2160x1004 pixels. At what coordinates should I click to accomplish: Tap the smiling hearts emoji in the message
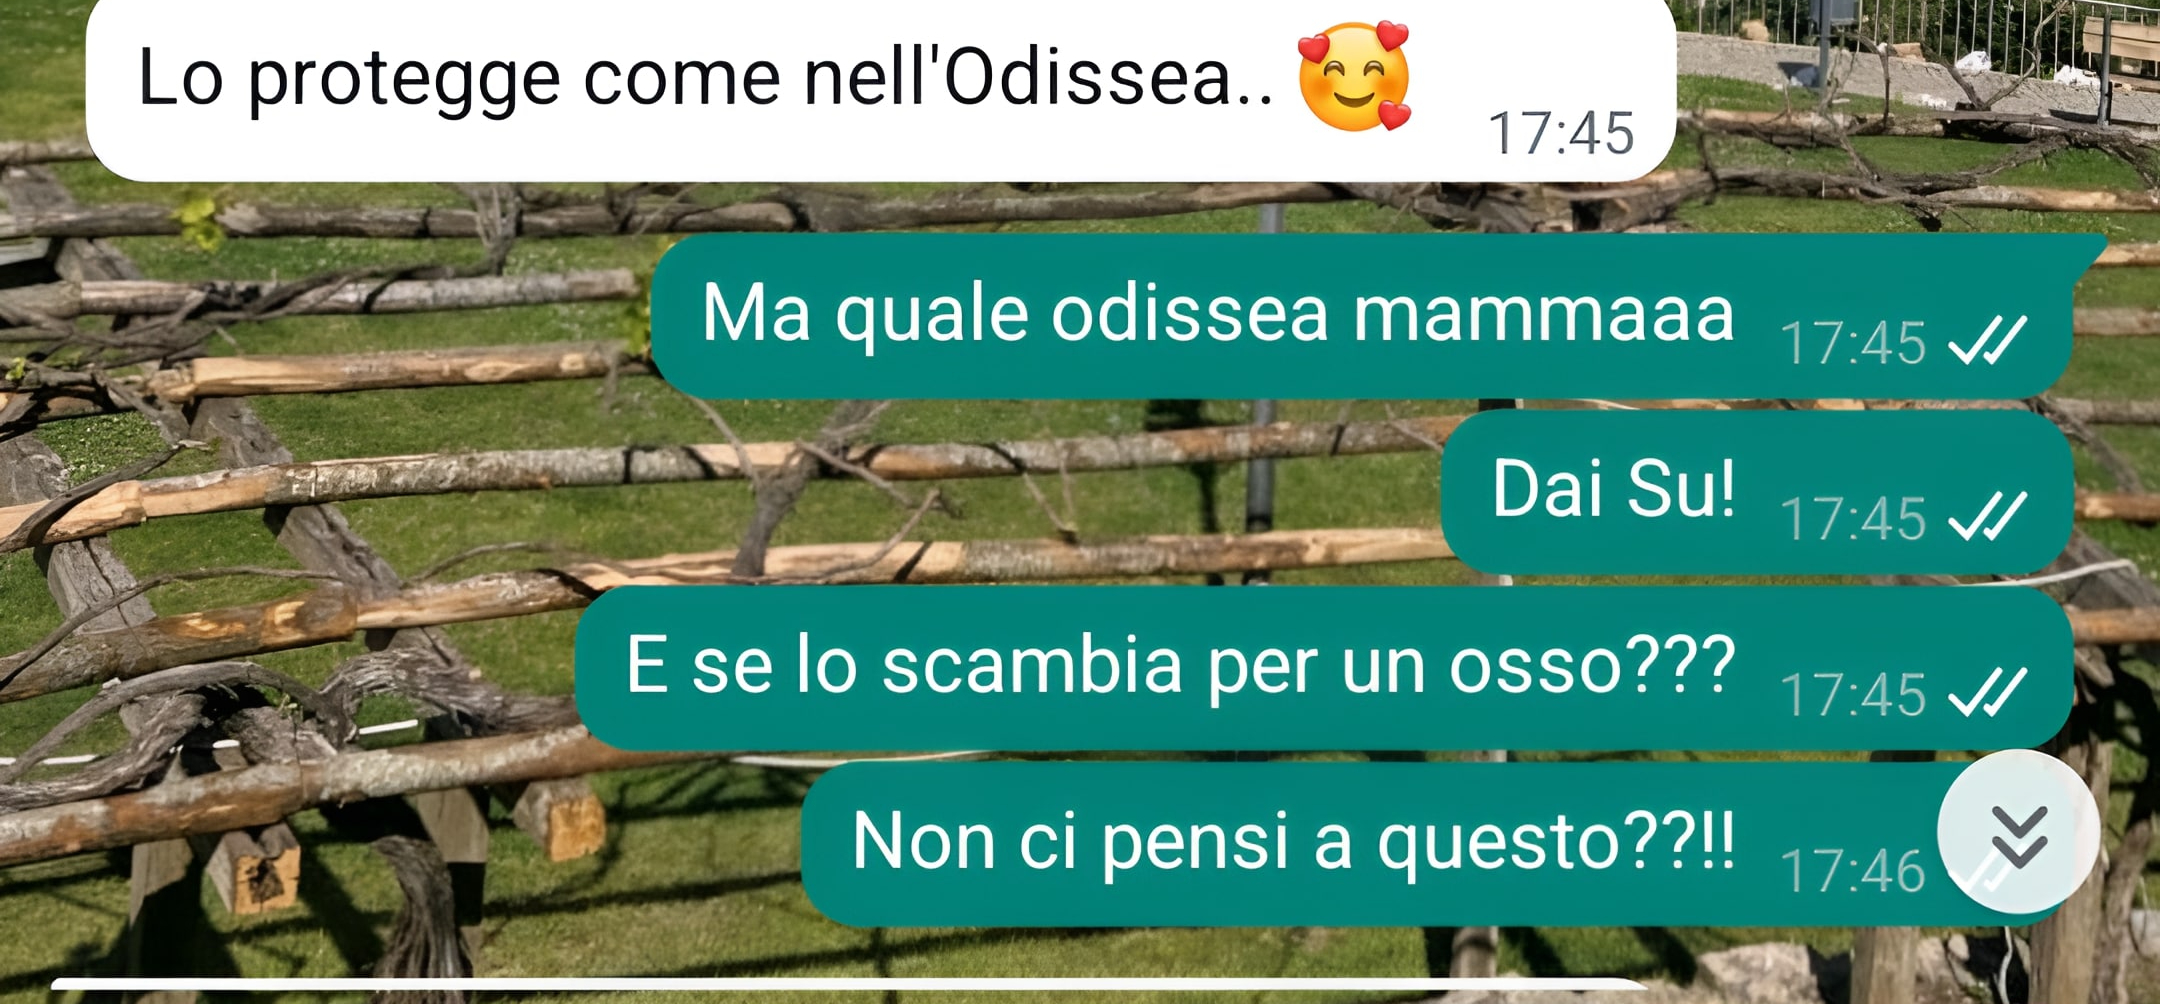[1354, 76]
